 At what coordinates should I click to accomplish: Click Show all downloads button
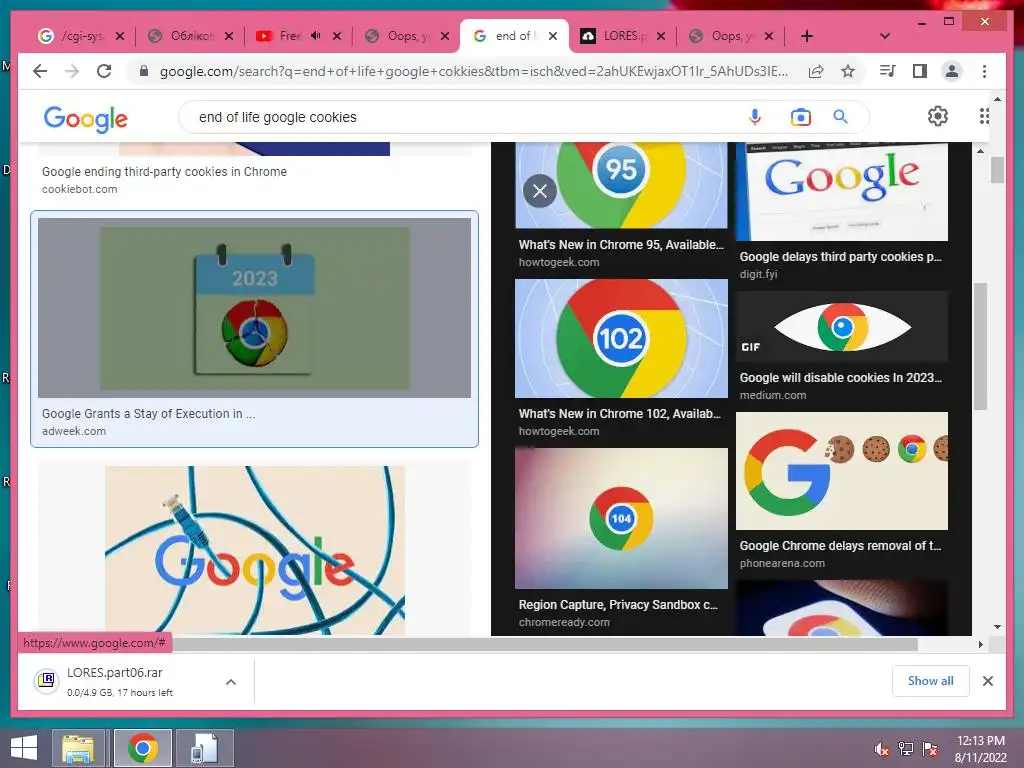tap(930, 681)
